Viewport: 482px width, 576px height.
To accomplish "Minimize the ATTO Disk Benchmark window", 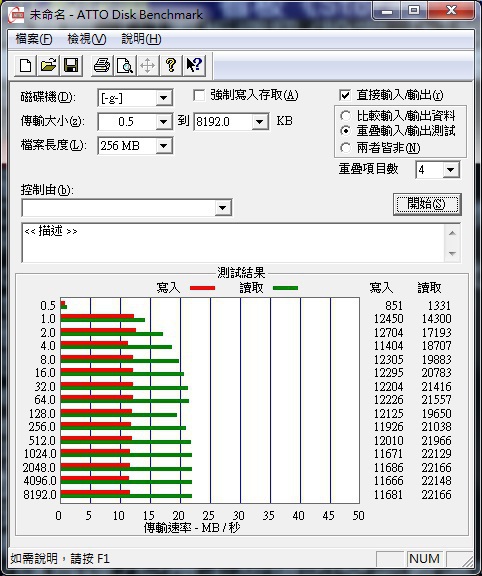I will (x=386, y=11).
